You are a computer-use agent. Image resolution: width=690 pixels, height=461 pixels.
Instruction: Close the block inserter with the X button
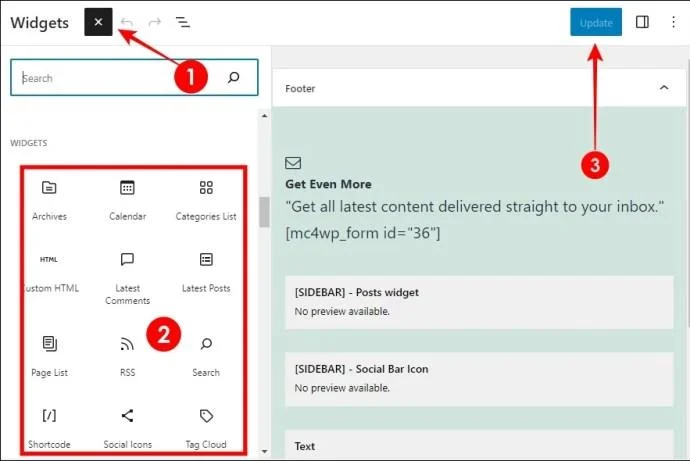click(x=98, y=22)
